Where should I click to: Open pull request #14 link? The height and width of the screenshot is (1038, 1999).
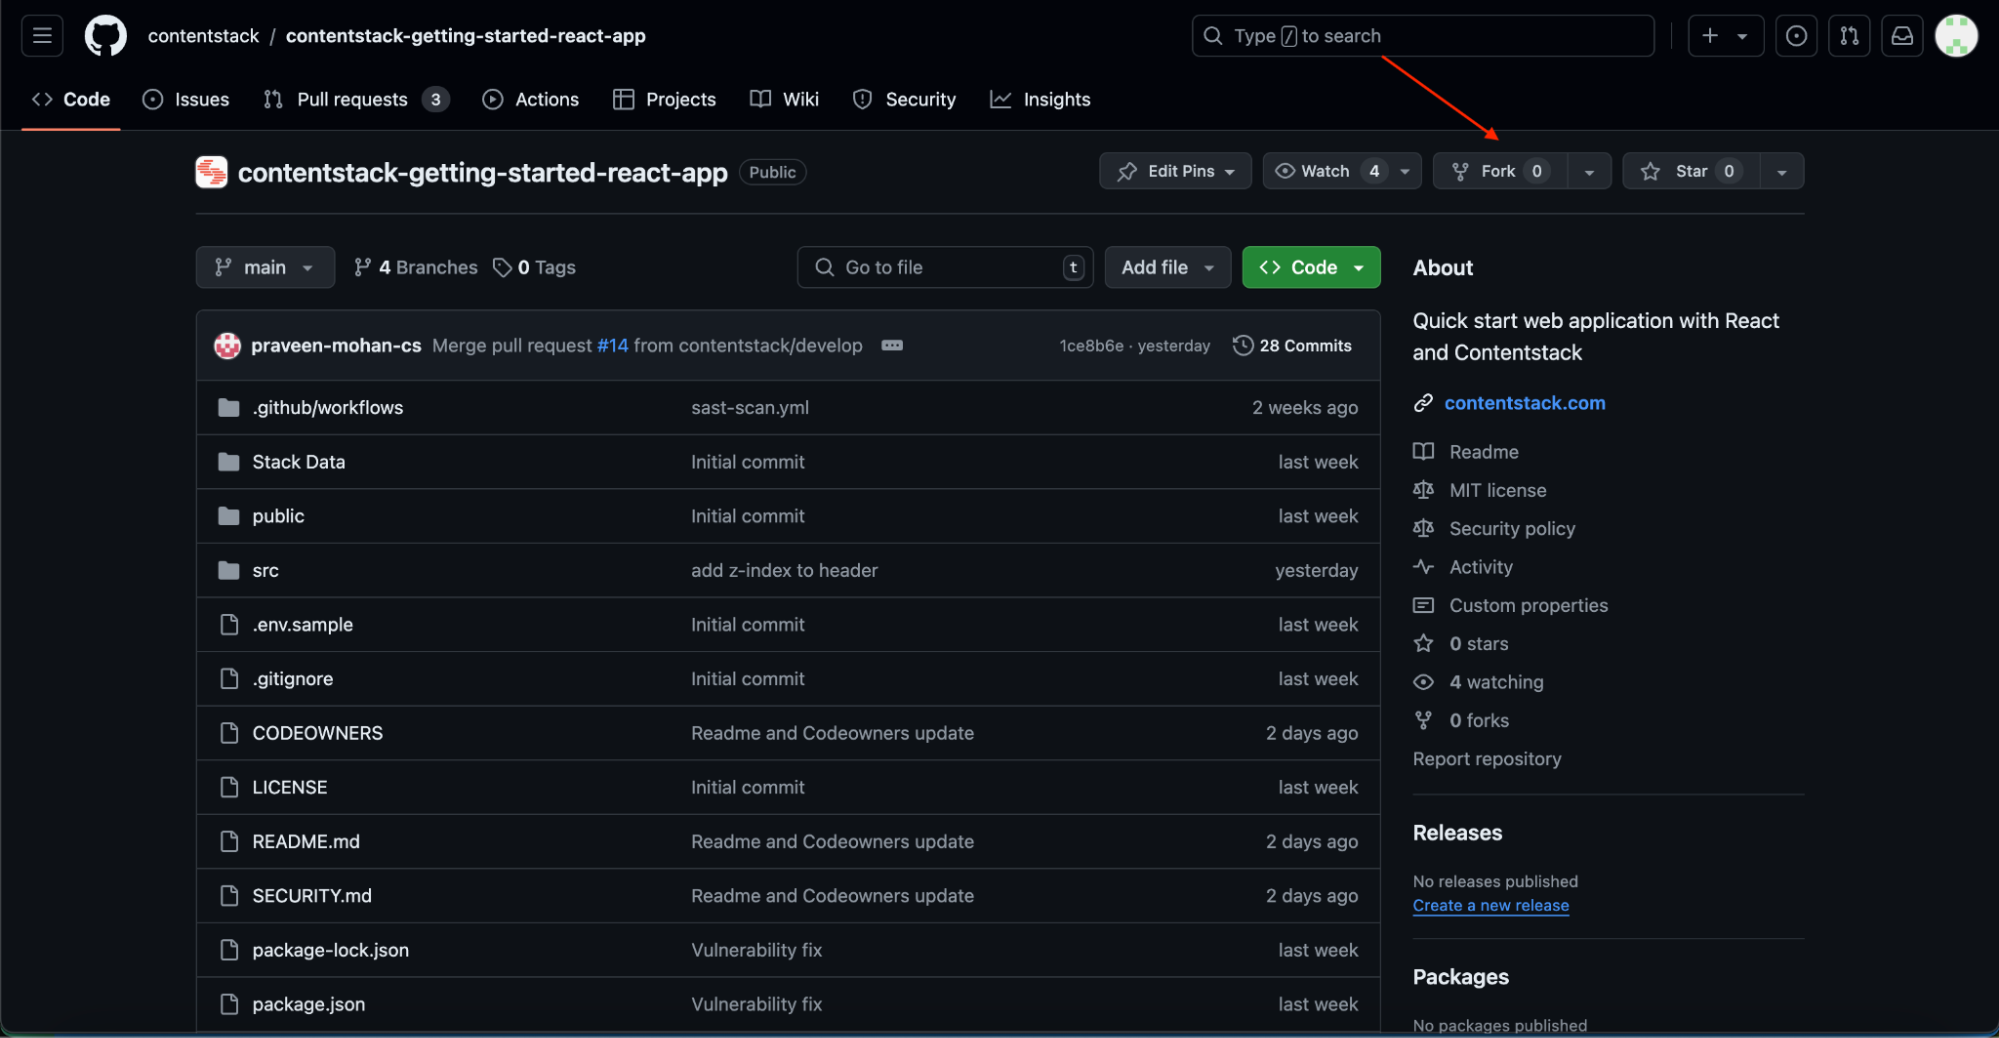[x=612, y=345]
